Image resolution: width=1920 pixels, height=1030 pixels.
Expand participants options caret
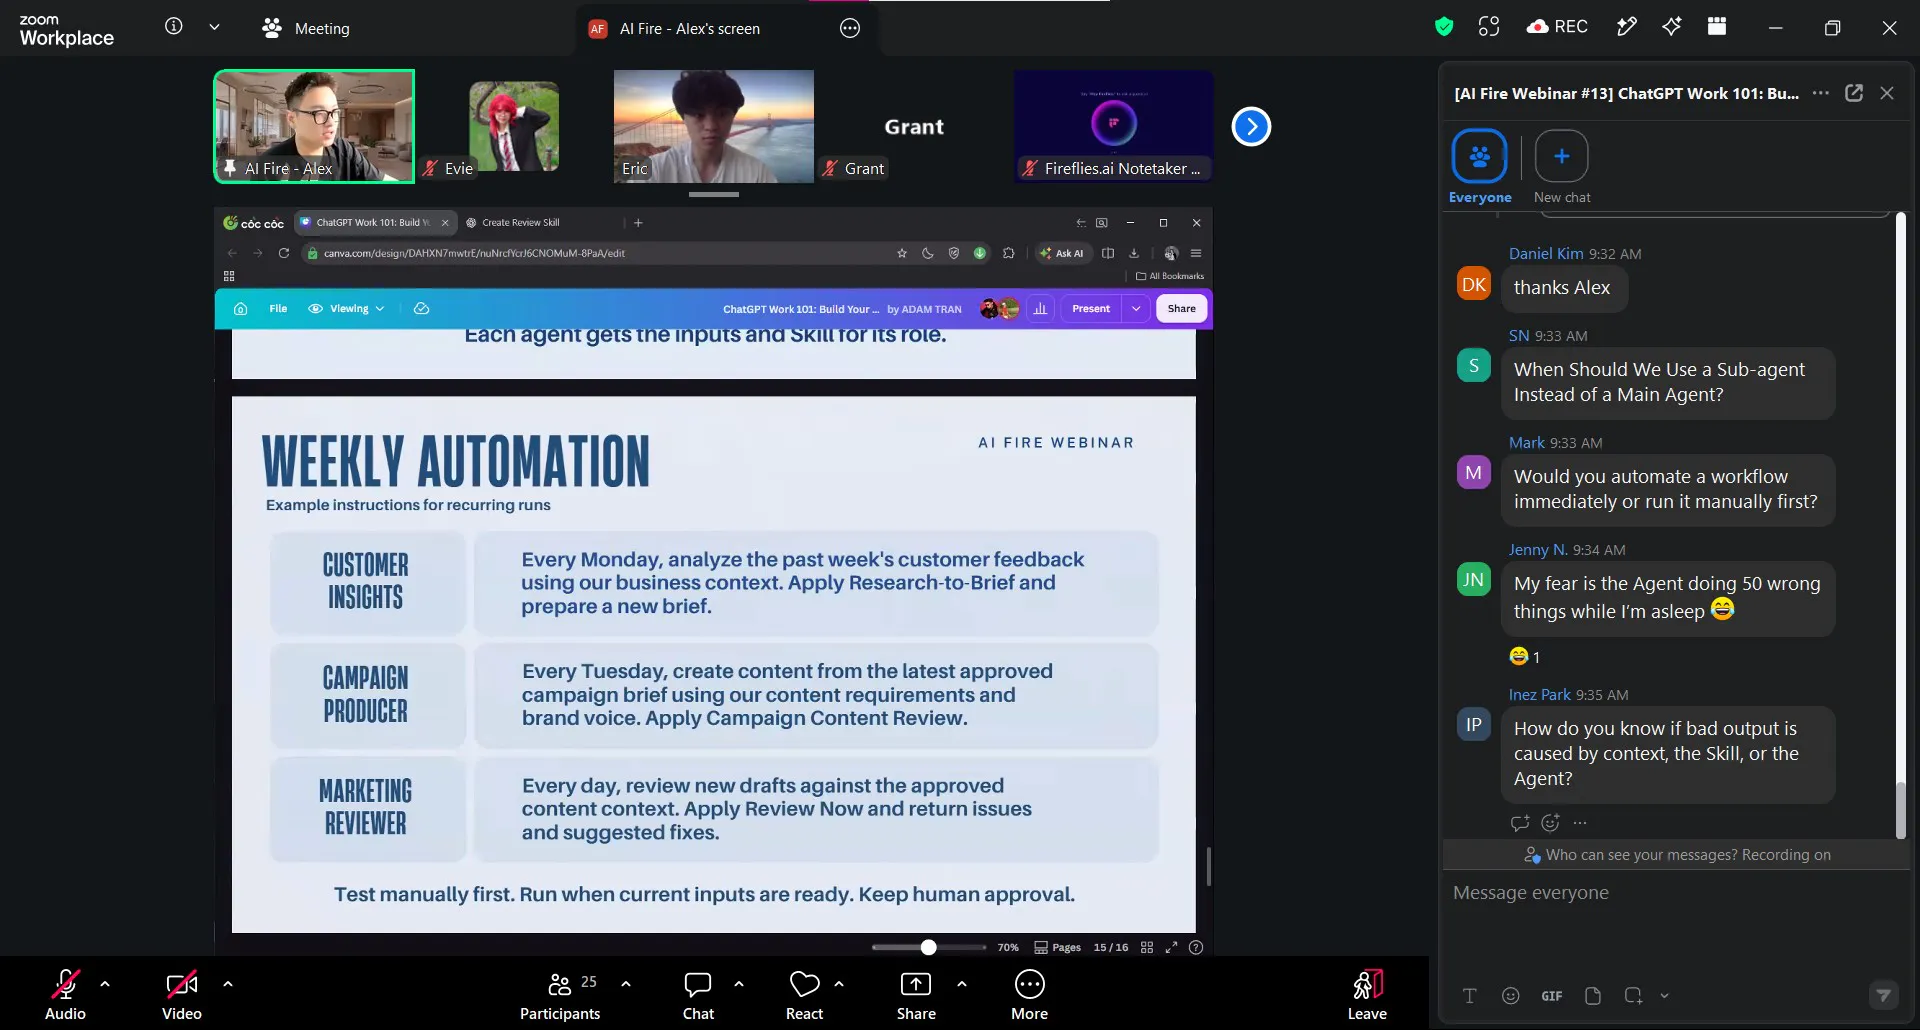[626, 984]
